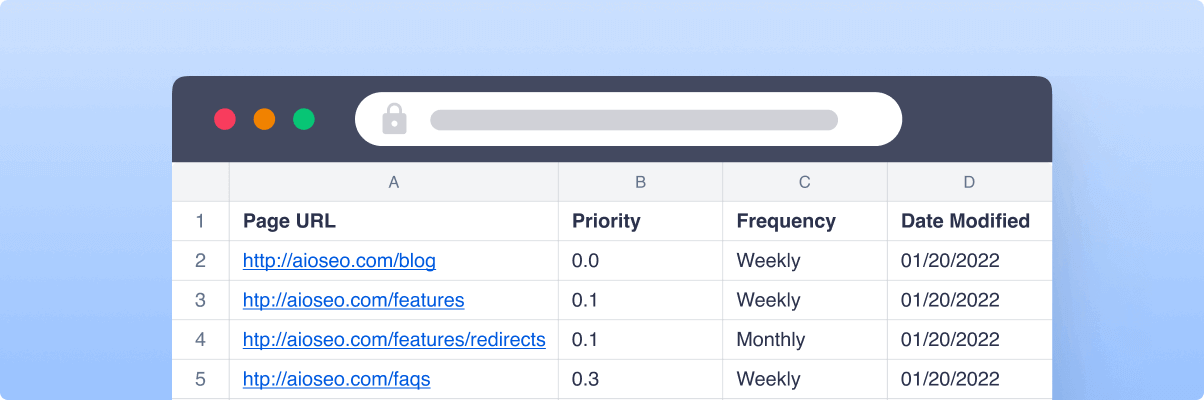Select column B header
This screenshot has width=1204, height=400.
point(640,182)
